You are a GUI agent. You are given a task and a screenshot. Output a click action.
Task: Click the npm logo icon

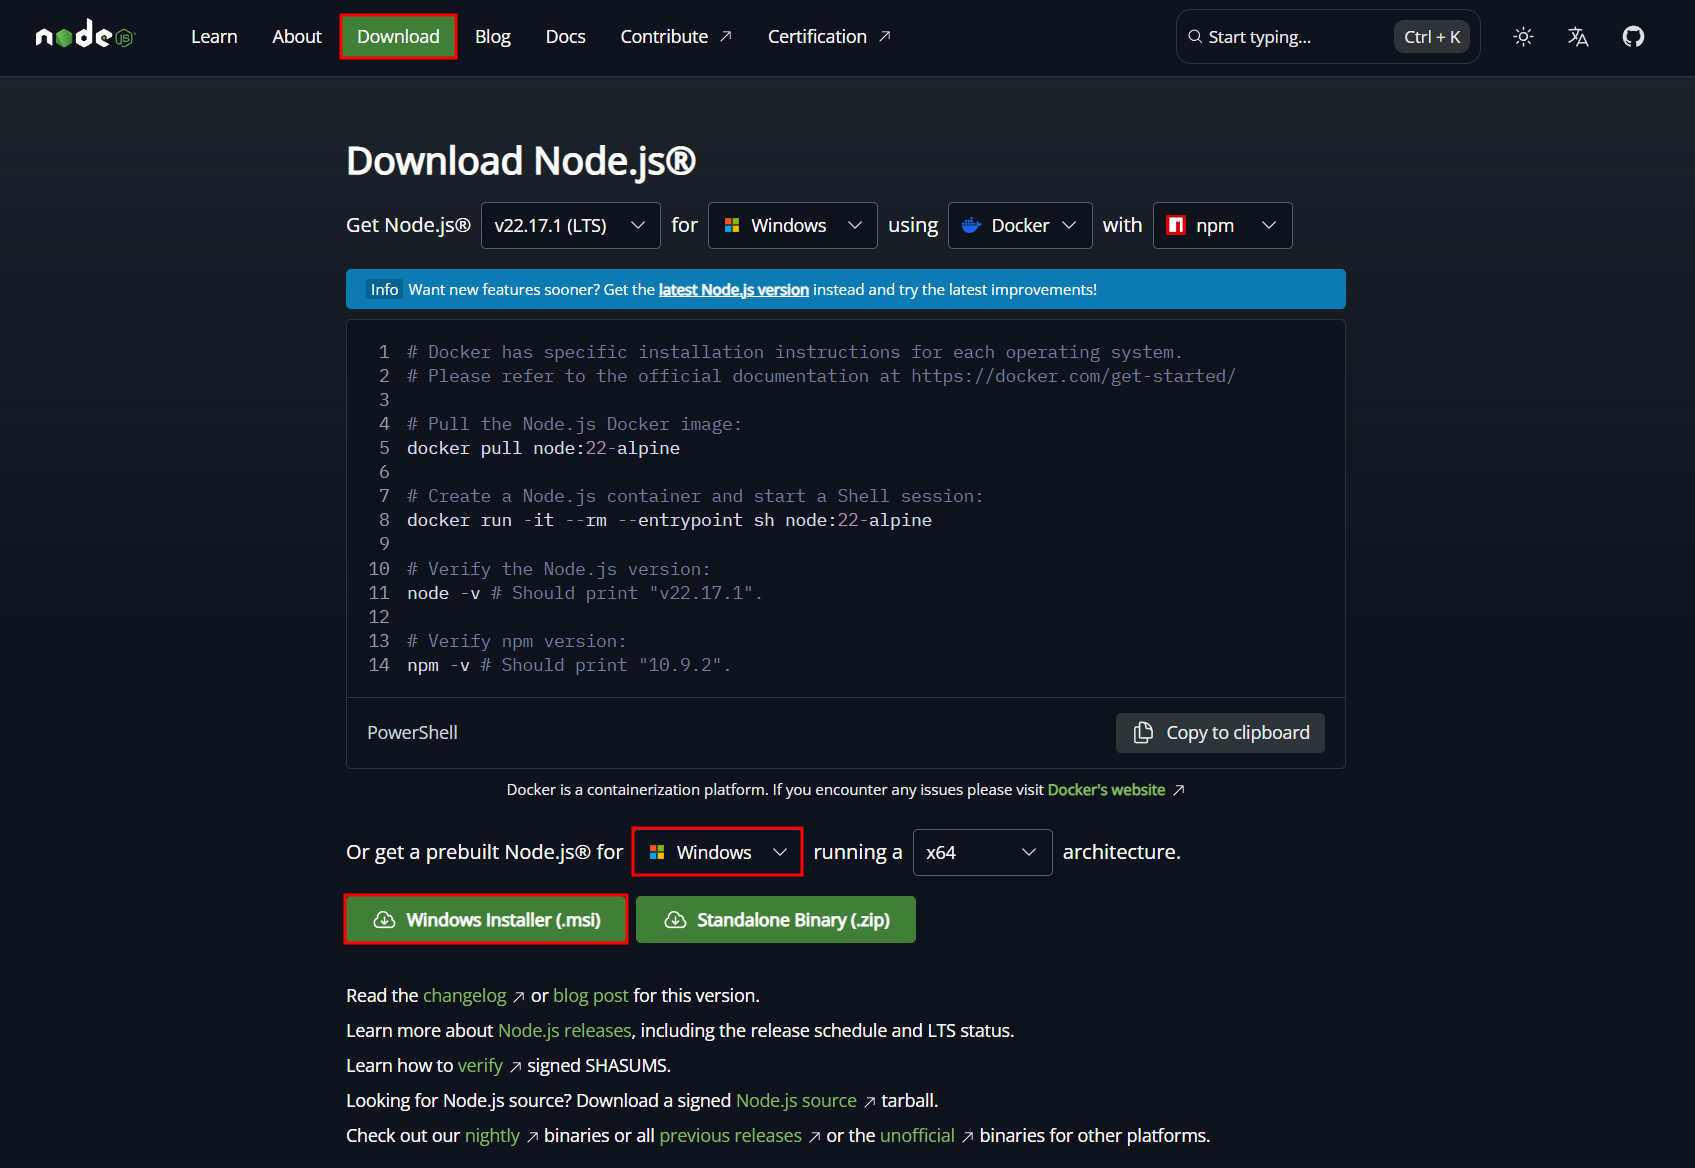1175,225
